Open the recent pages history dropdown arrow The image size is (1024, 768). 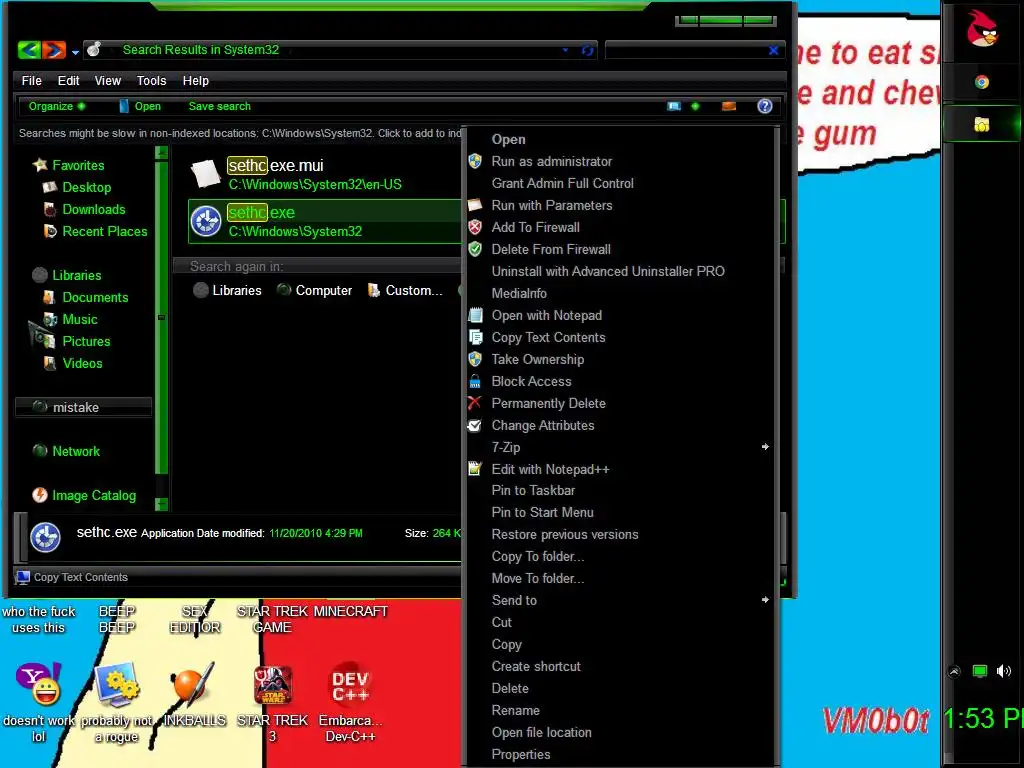pos(75,52)
